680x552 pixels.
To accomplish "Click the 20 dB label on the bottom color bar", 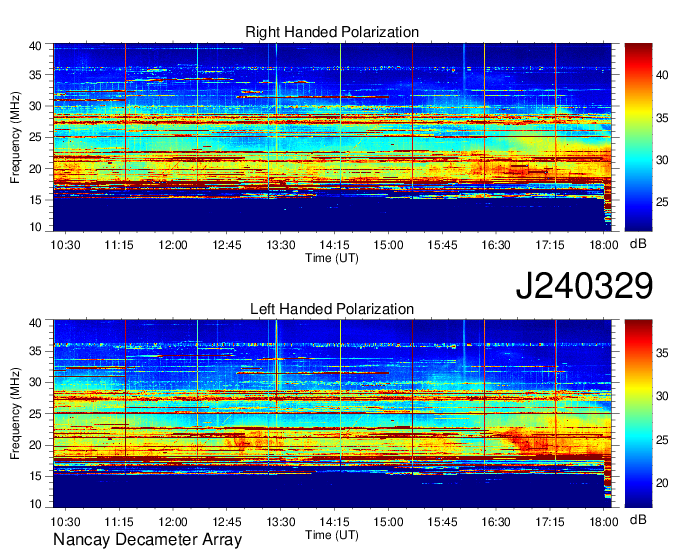I will pyautogui.click(x=662, y=483).
